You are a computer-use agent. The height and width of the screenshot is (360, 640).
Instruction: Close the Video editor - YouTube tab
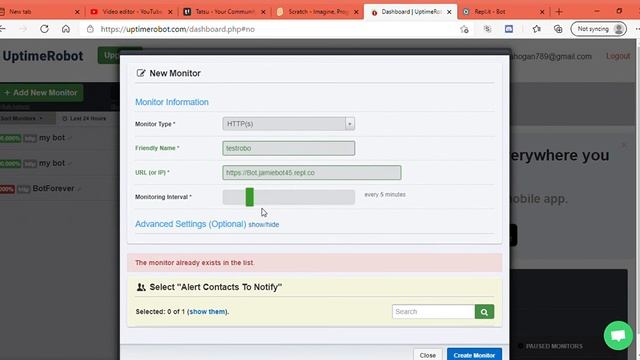click(170, 12)
